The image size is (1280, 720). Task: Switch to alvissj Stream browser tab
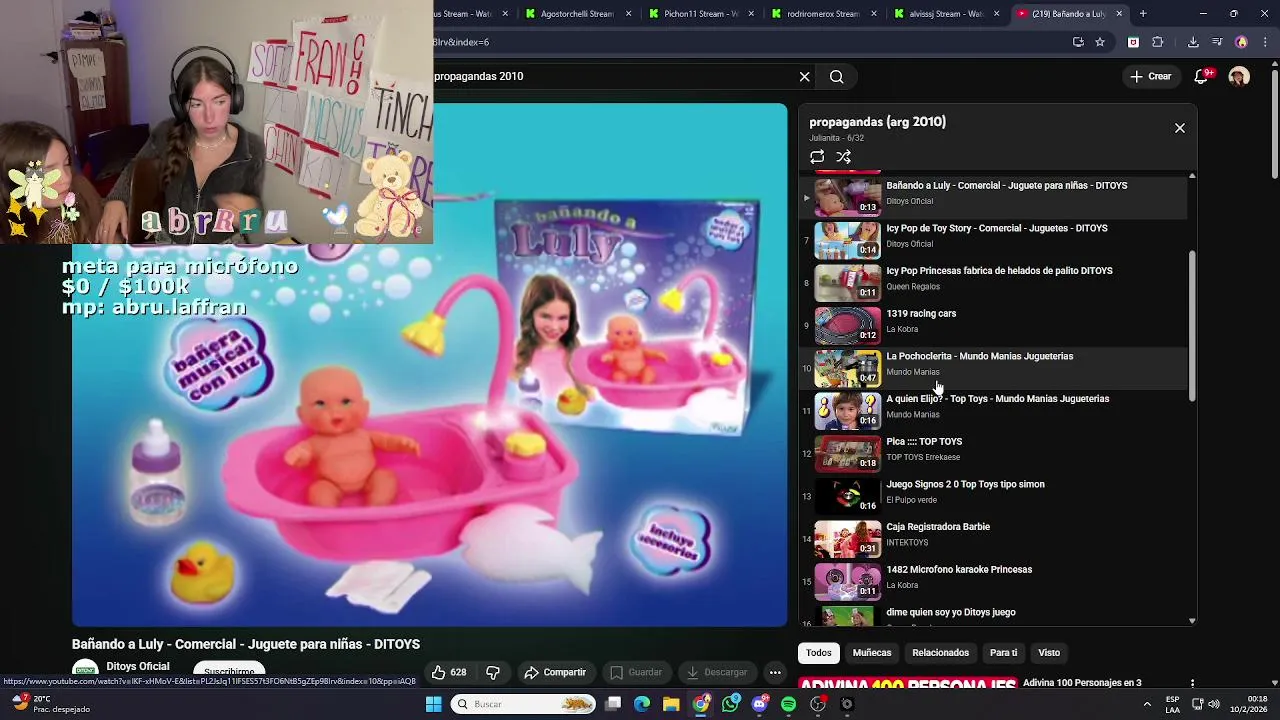click(x=946, y=14)
